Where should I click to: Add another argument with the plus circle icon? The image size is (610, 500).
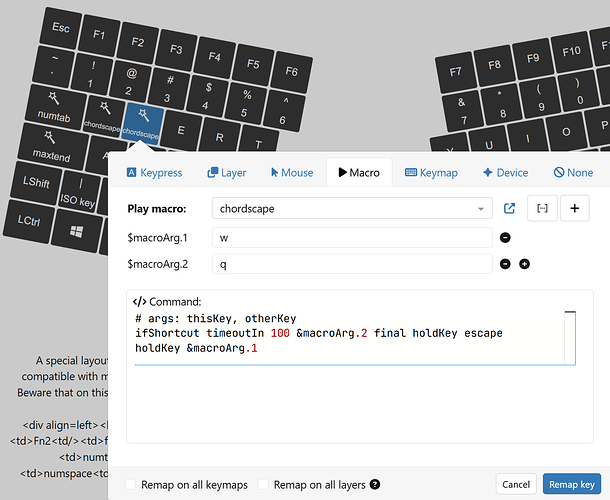coord(524,264)
